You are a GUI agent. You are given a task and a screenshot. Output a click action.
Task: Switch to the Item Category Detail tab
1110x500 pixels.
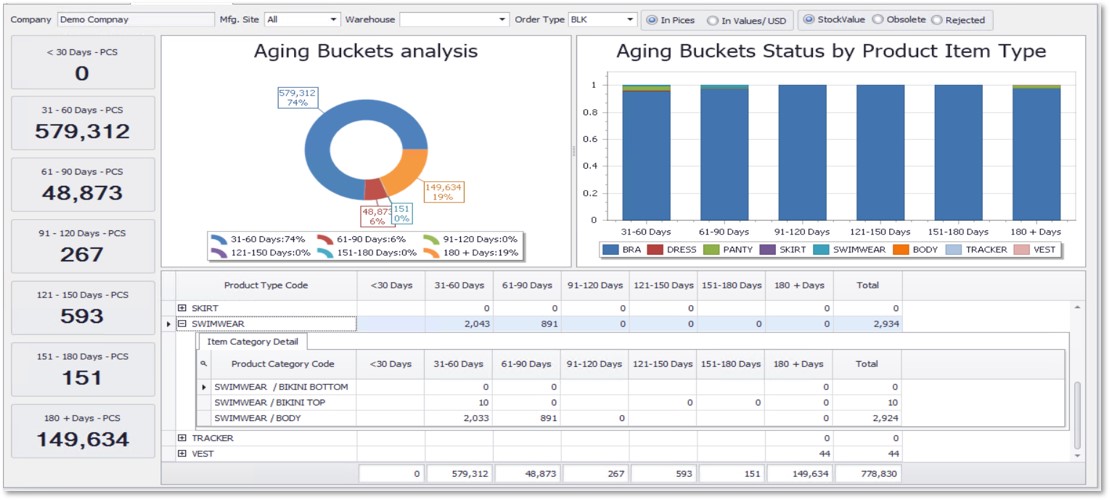point(244,342)
